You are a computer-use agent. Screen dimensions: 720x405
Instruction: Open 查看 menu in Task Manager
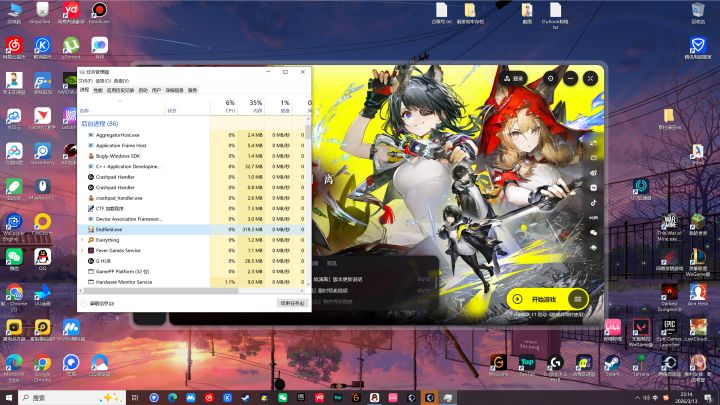[121, 81]
